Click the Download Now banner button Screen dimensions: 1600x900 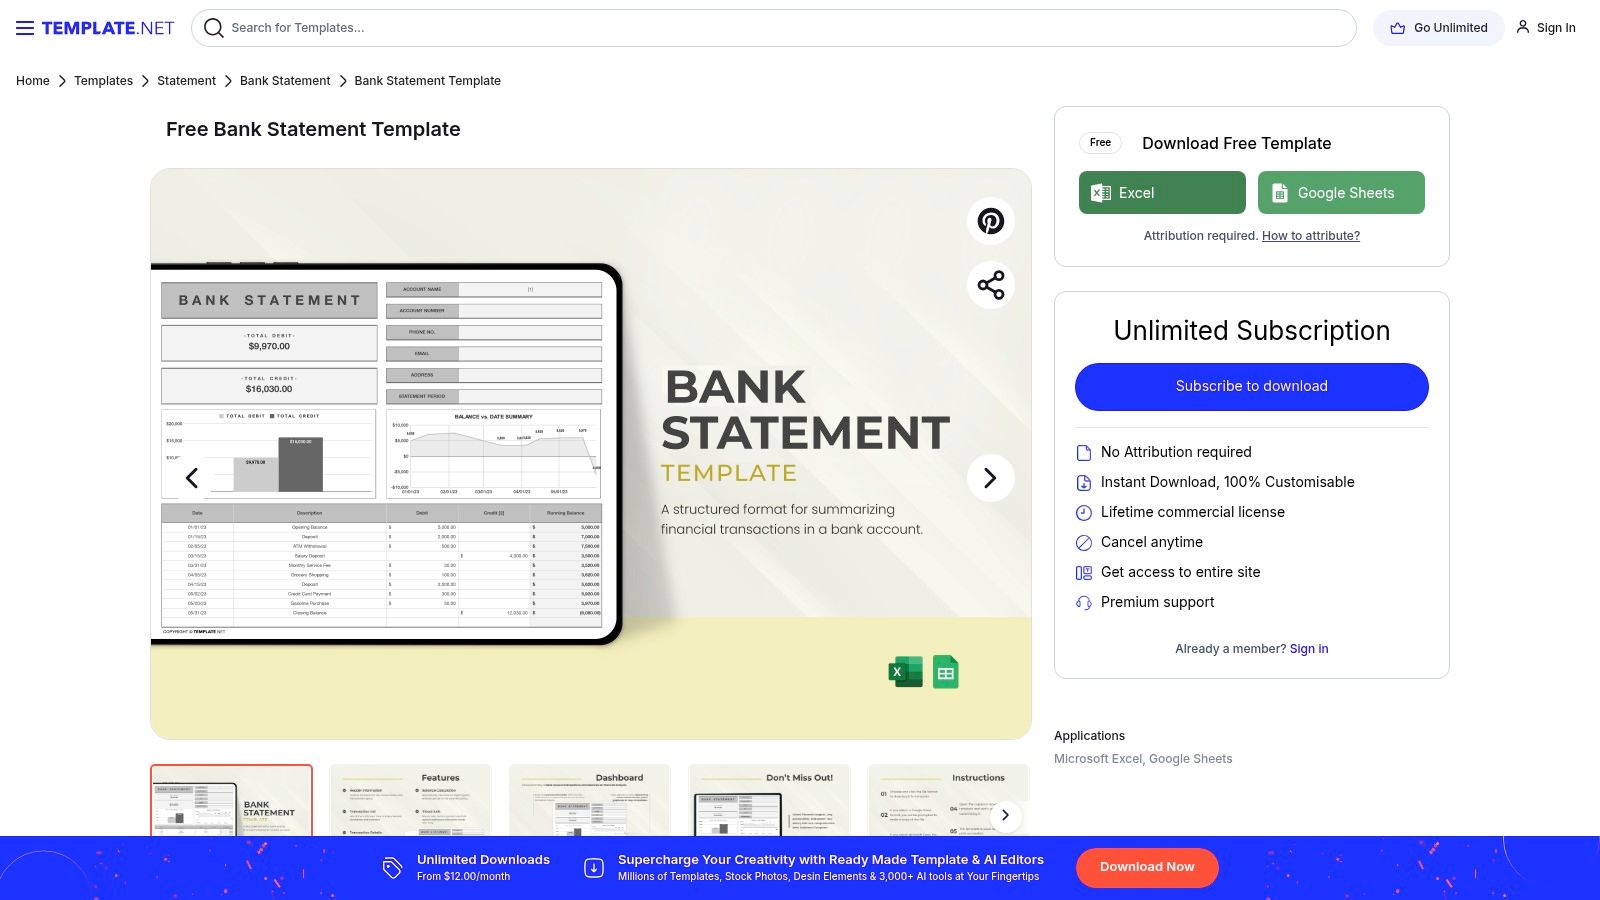coord(1147,867)
